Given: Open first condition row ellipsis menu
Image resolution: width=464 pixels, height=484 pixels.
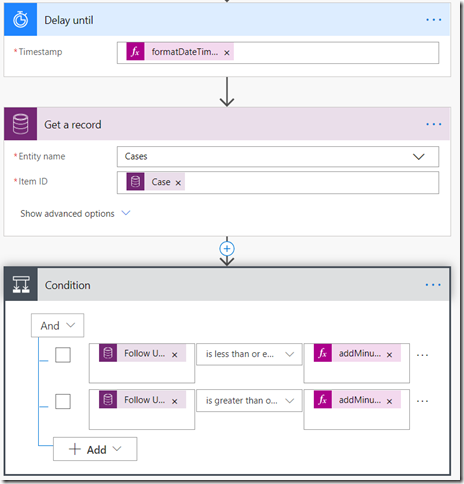Looking at the screenshot, I should (422, 355).
